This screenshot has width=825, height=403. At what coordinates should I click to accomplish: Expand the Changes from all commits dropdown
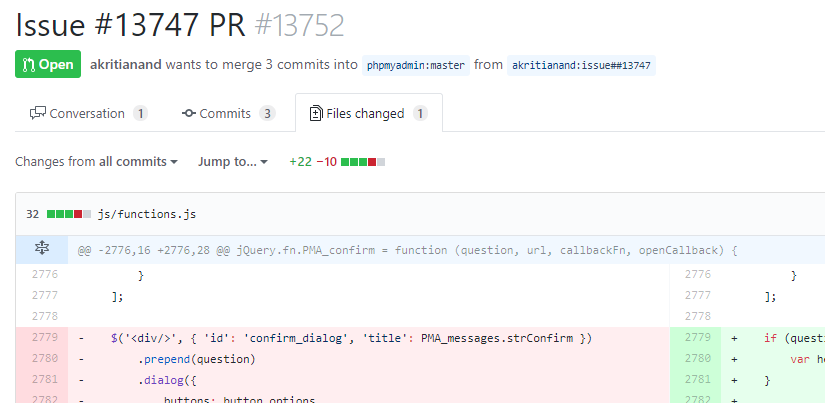coord(96,162)
